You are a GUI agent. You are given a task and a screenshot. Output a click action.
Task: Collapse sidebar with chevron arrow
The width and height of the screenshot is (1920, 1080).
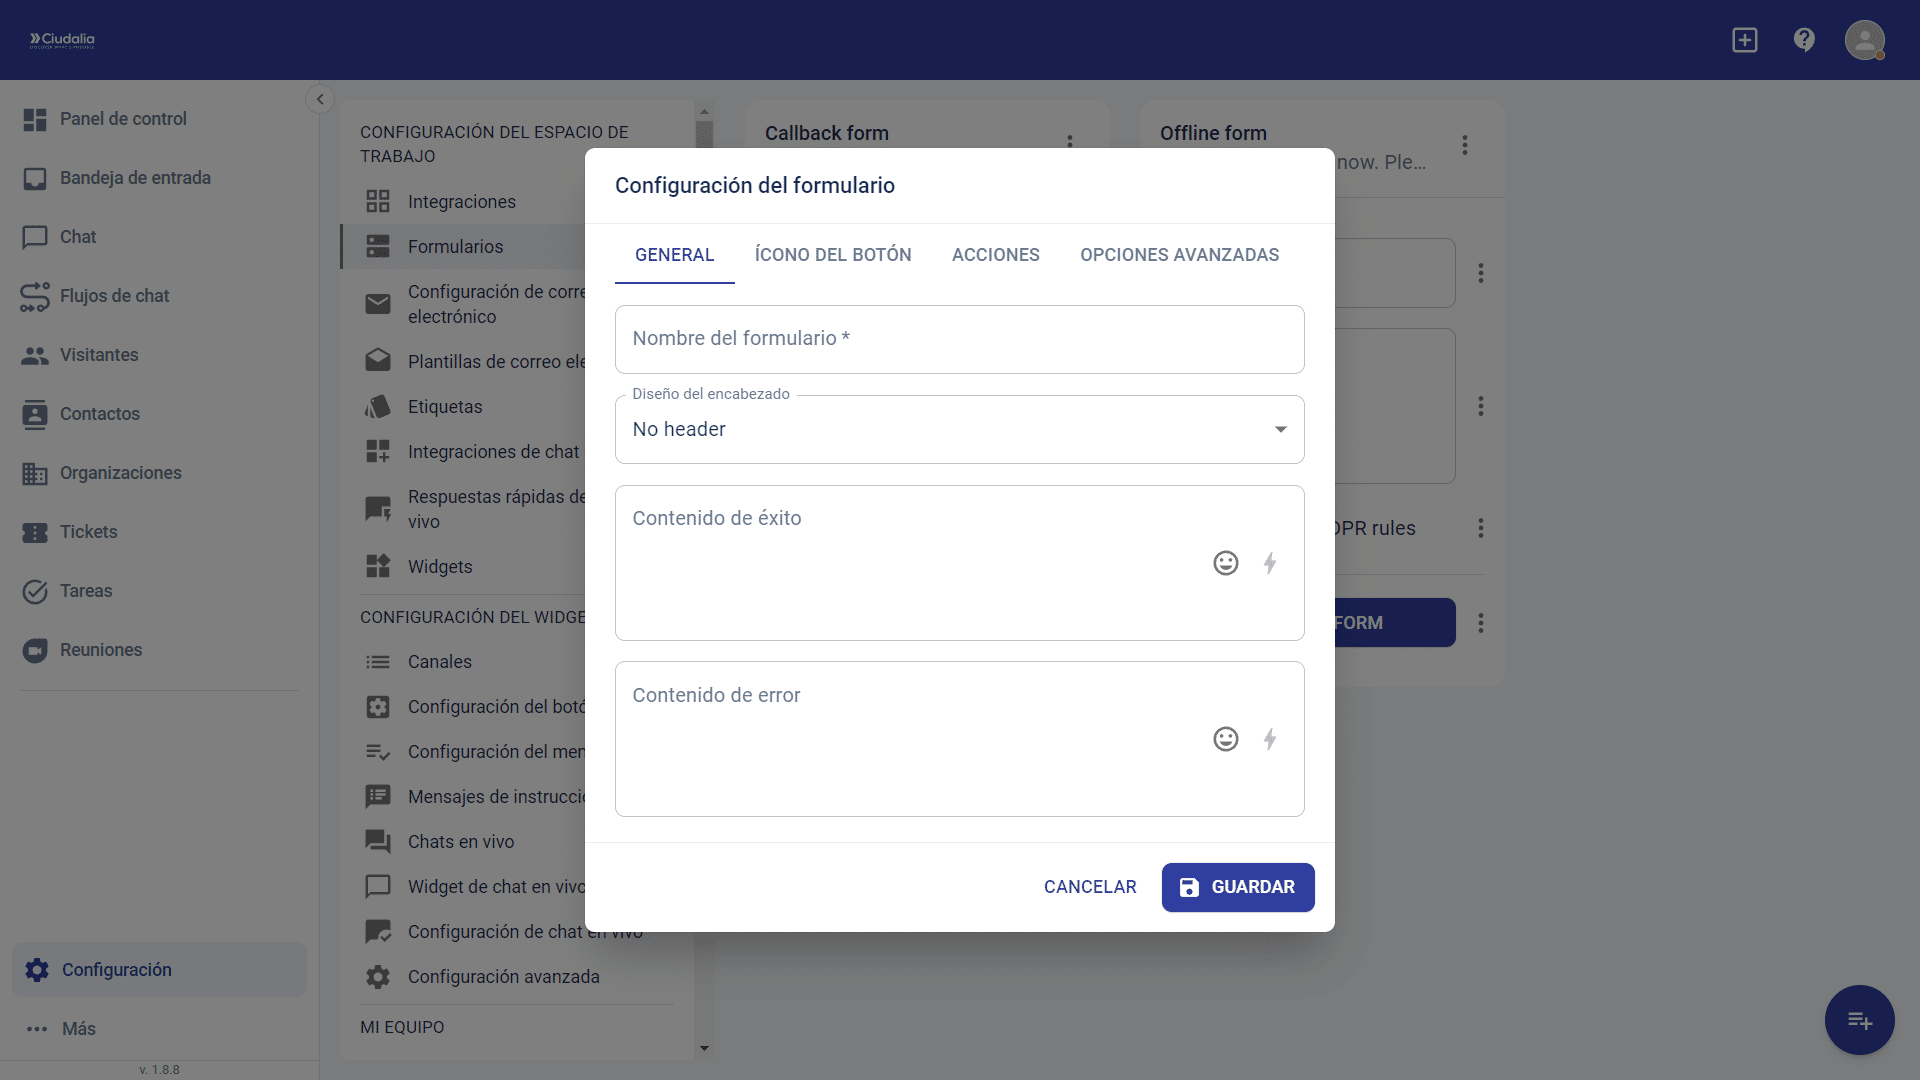(x=320, y=99)
